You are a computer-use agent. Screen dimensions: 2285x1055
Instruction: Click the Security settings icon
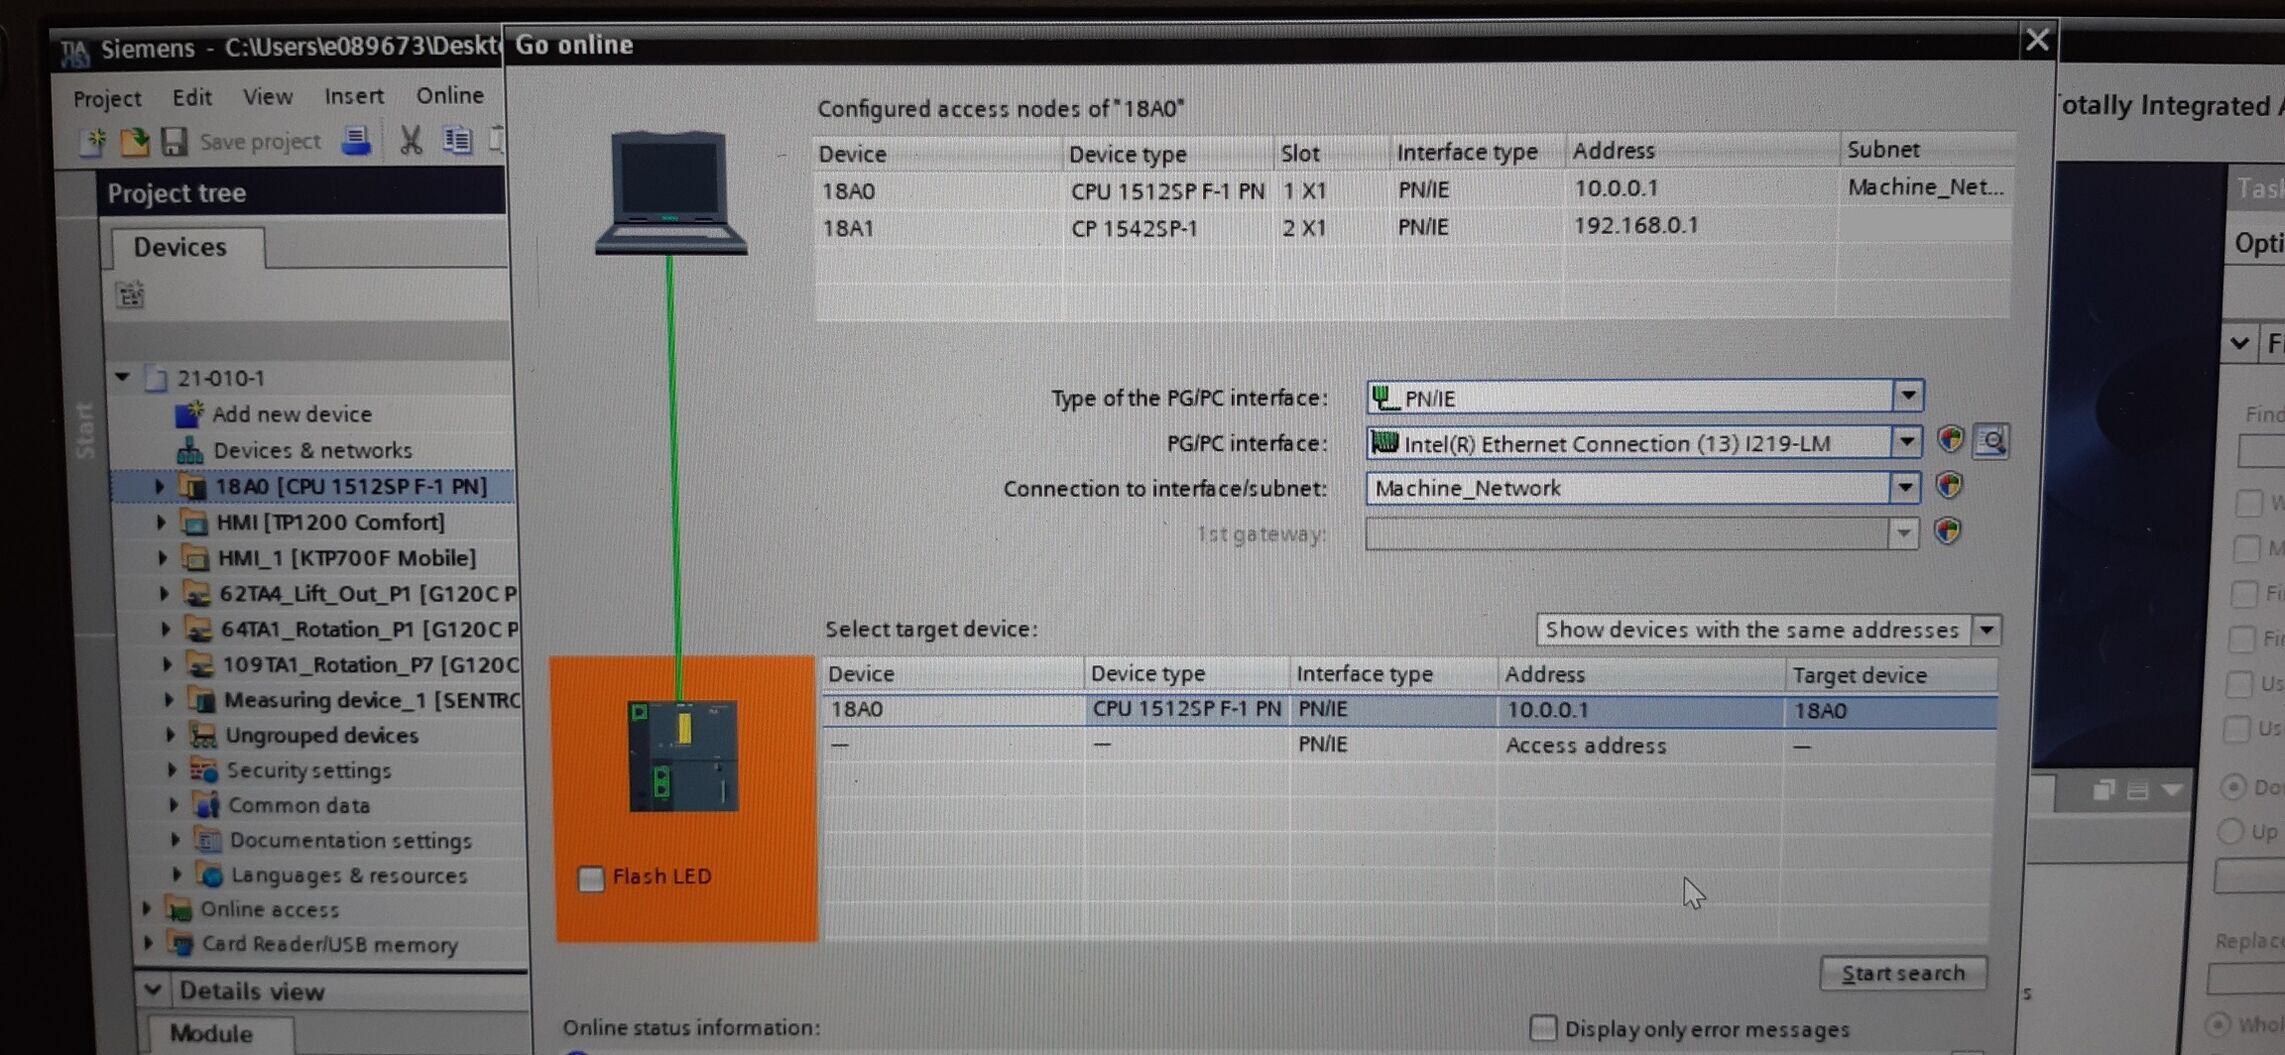pyautogui.click(x=204, y=770)
